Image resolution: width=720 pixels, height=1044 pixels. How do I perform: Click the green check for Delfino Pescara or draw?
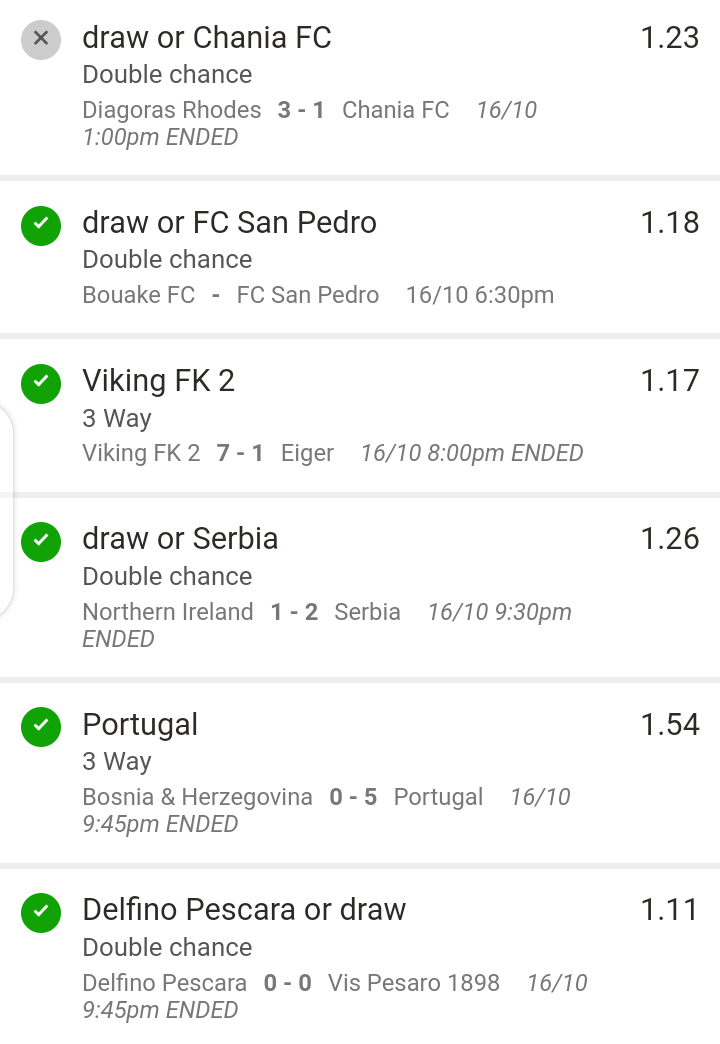pyautogui.click(x=41, y=911)
